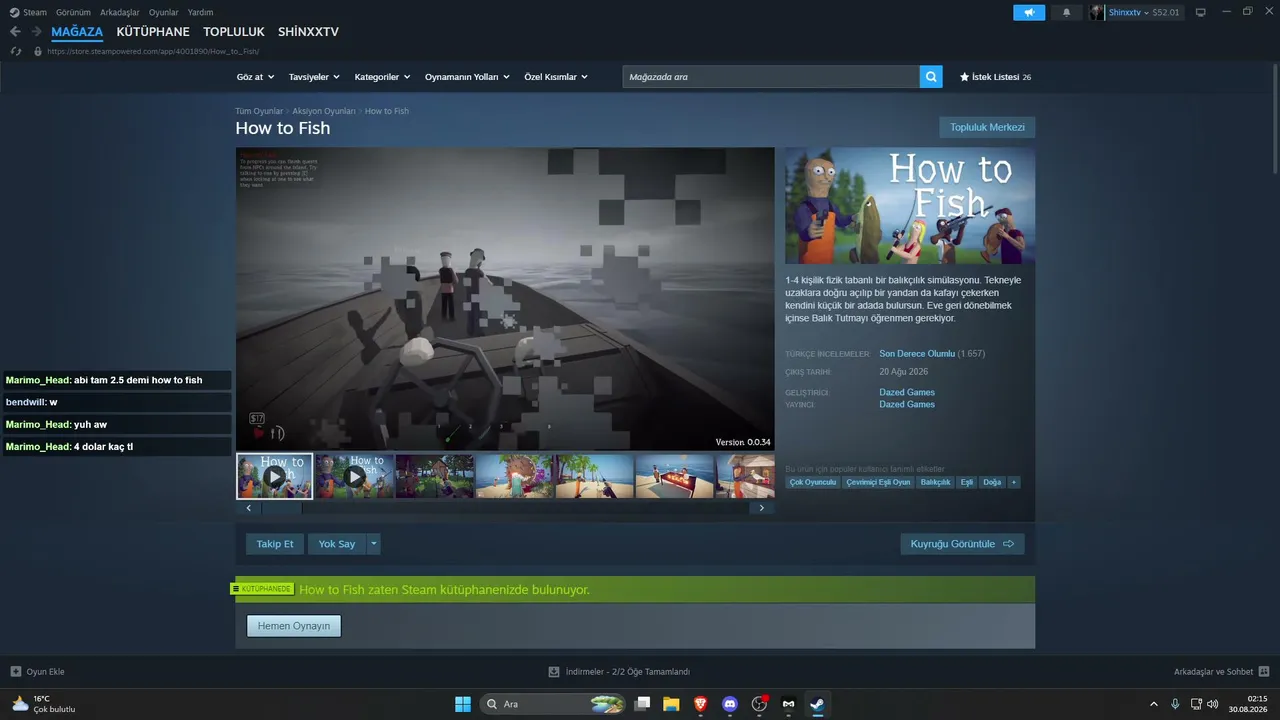Open the İndirmeler download icon
The width and height of the screenshot is (1280, 720).
554,672
